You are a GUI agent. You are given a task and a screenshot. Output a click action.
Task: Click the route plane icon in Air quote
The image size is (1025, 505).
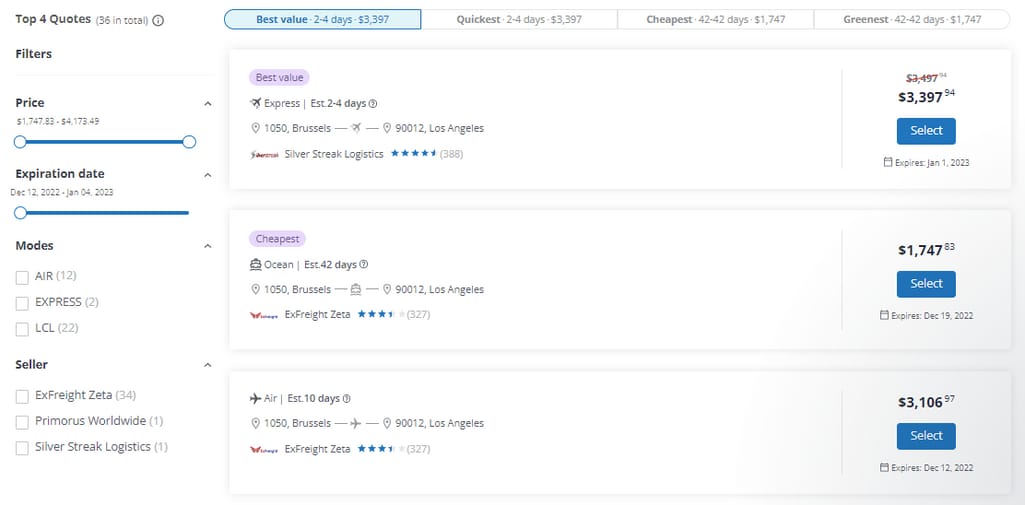click(x=356, y=423)
